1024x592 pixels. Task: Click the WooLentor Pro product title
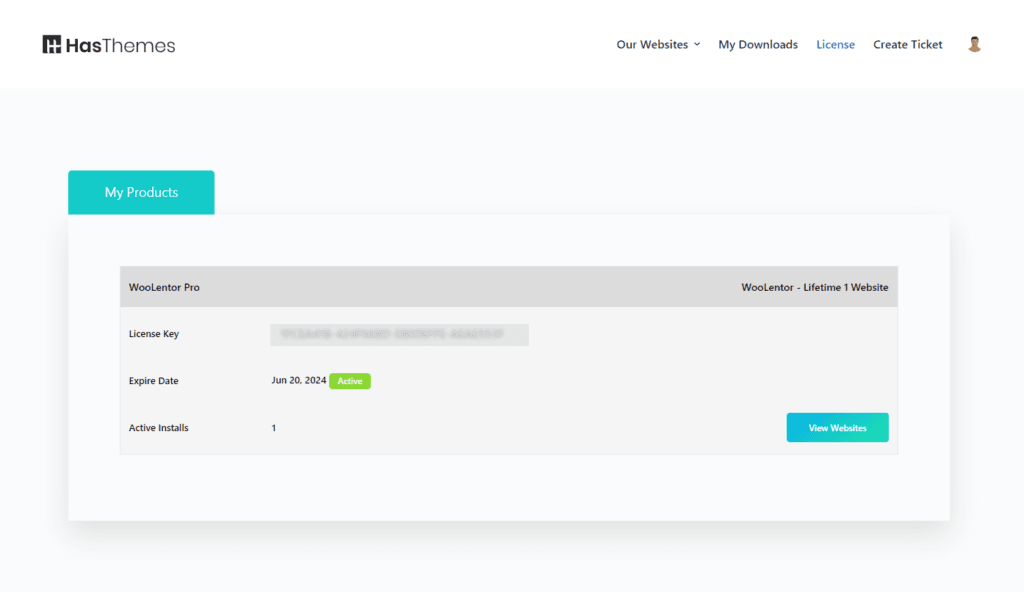164,287
